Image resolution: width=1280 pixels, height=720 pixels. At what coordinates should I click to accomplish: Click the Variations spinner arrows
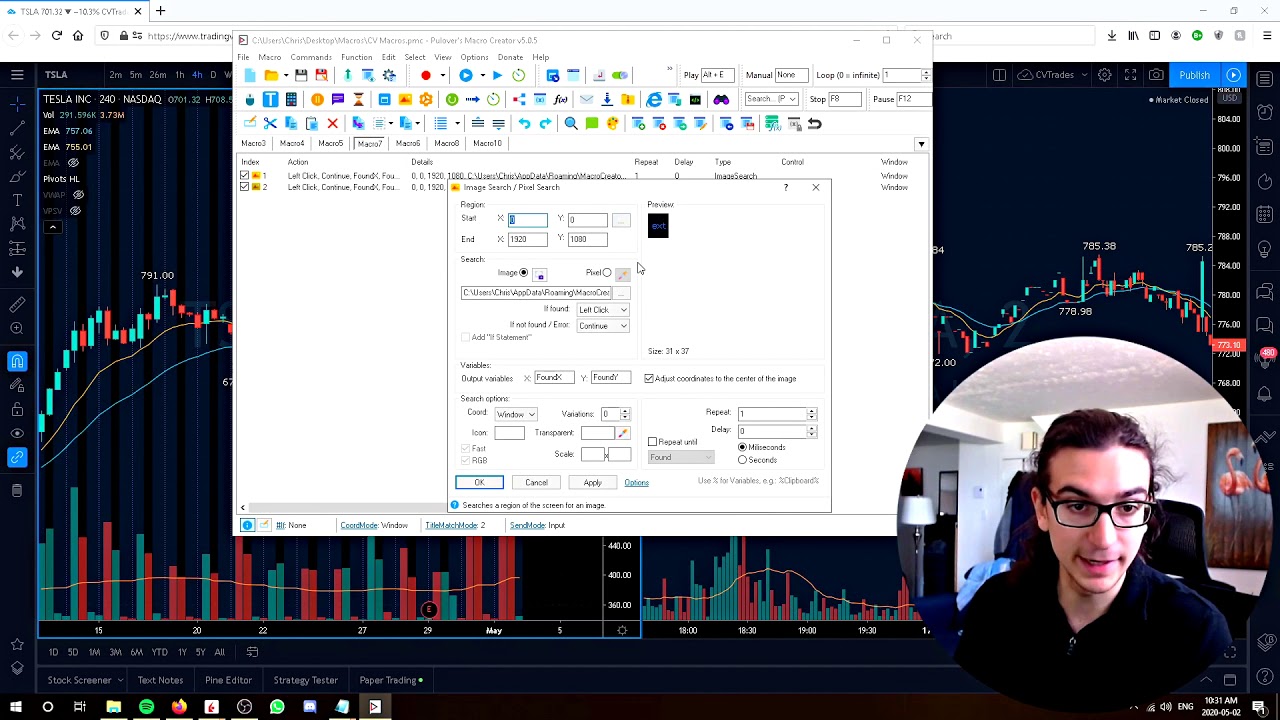pyautogui.click(x=625, y=414)
